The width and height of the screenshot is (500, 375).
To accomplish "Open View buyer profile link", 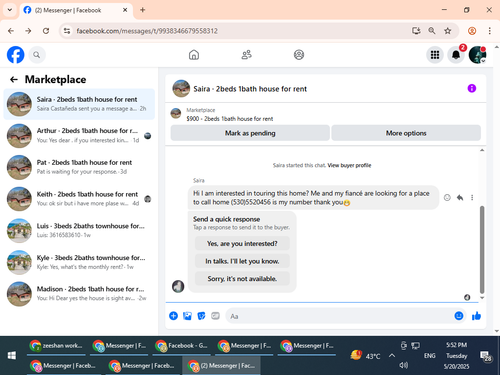I will click(x=349, y=165).
